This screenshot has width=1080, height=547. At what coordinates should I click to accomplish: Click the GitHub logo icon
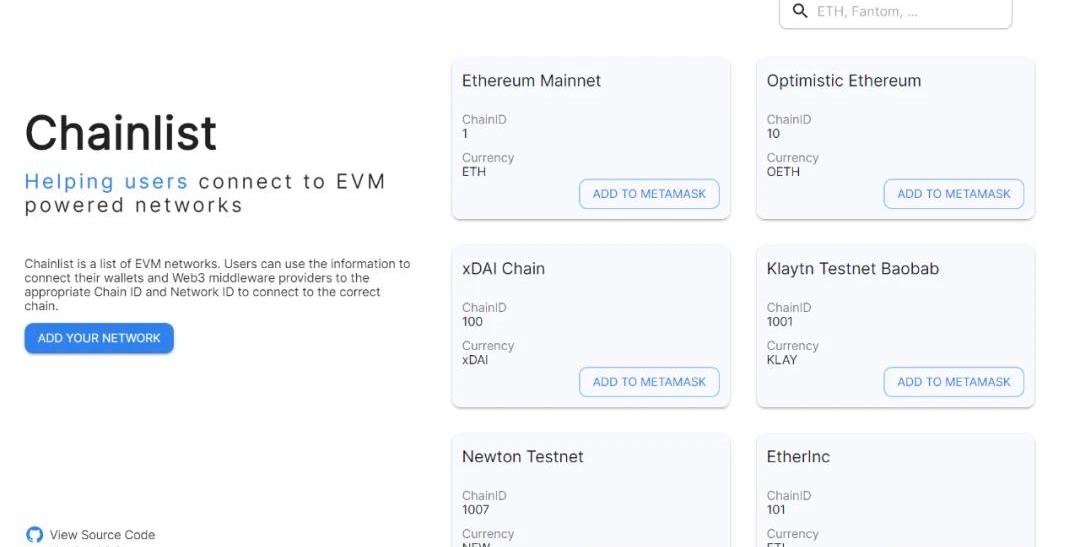click(35, 535)
